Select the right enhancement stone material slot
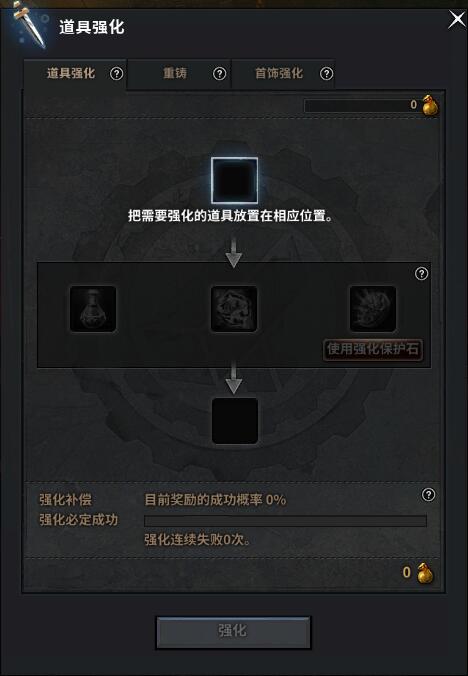Image resolution: width=468 pixels, height=676 pixels. (373, 309)
